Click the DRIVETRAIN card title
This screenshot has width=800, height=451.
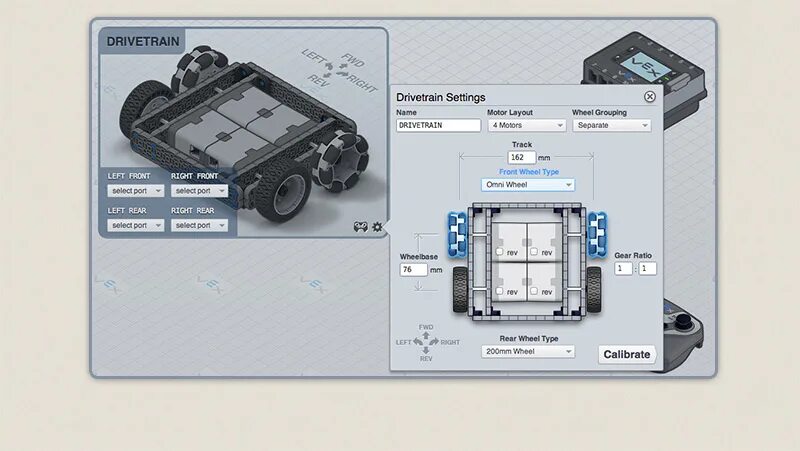pyautogui.click(x=143, y=41)
